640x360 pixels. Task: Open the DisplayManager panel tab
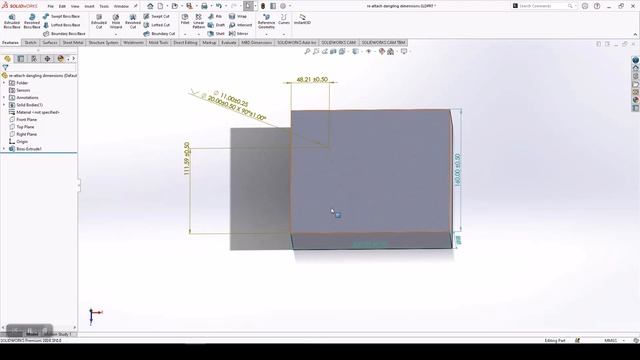coord(60,59)
